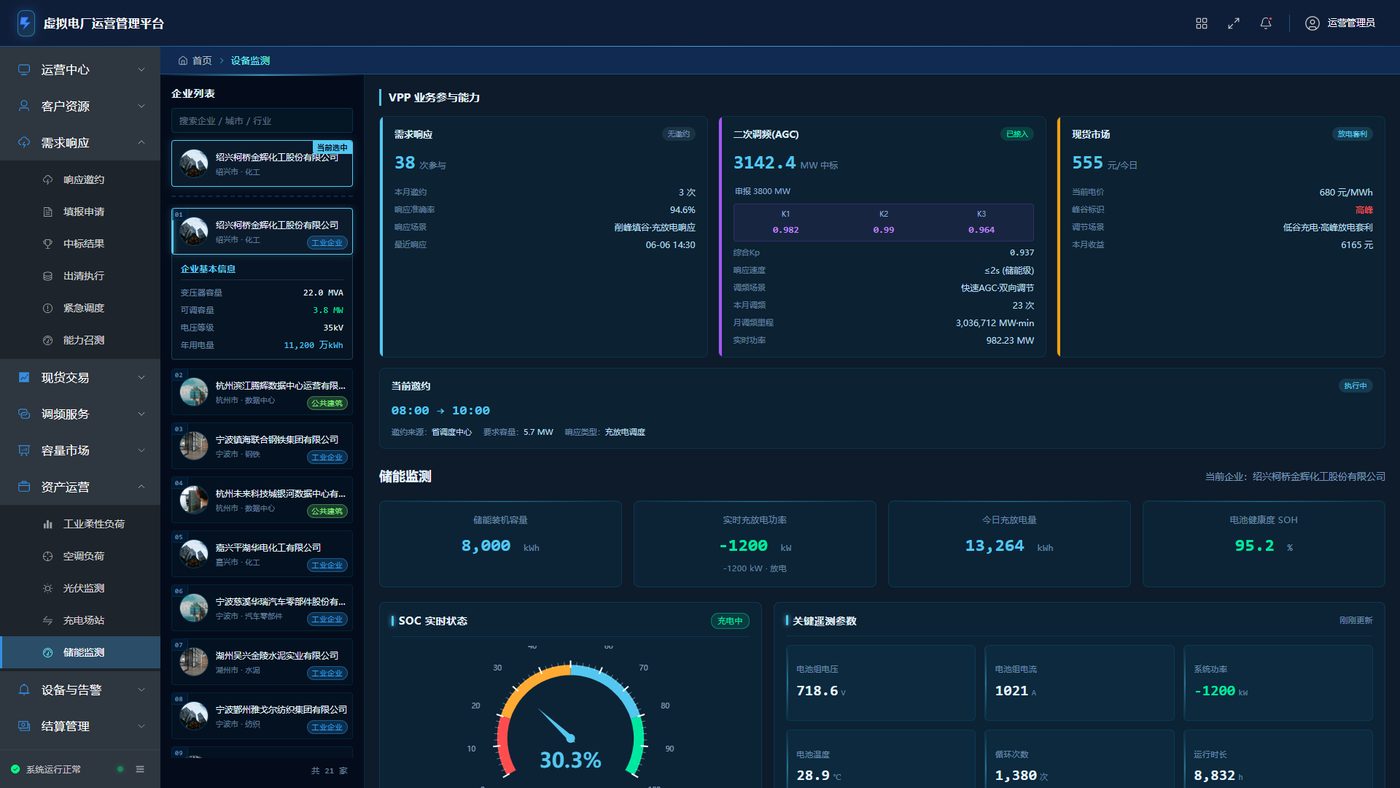
Task: Click the 紧急调度 alert icon
Action: pyautogui.click(x=47, y=308)
